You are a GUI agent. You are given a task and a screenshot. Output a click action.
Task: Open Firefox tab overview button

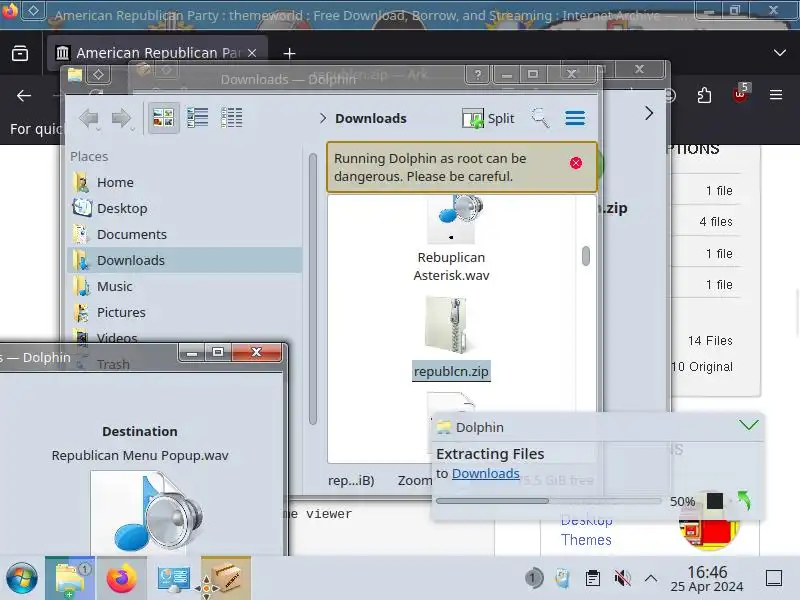pos(20,53)
